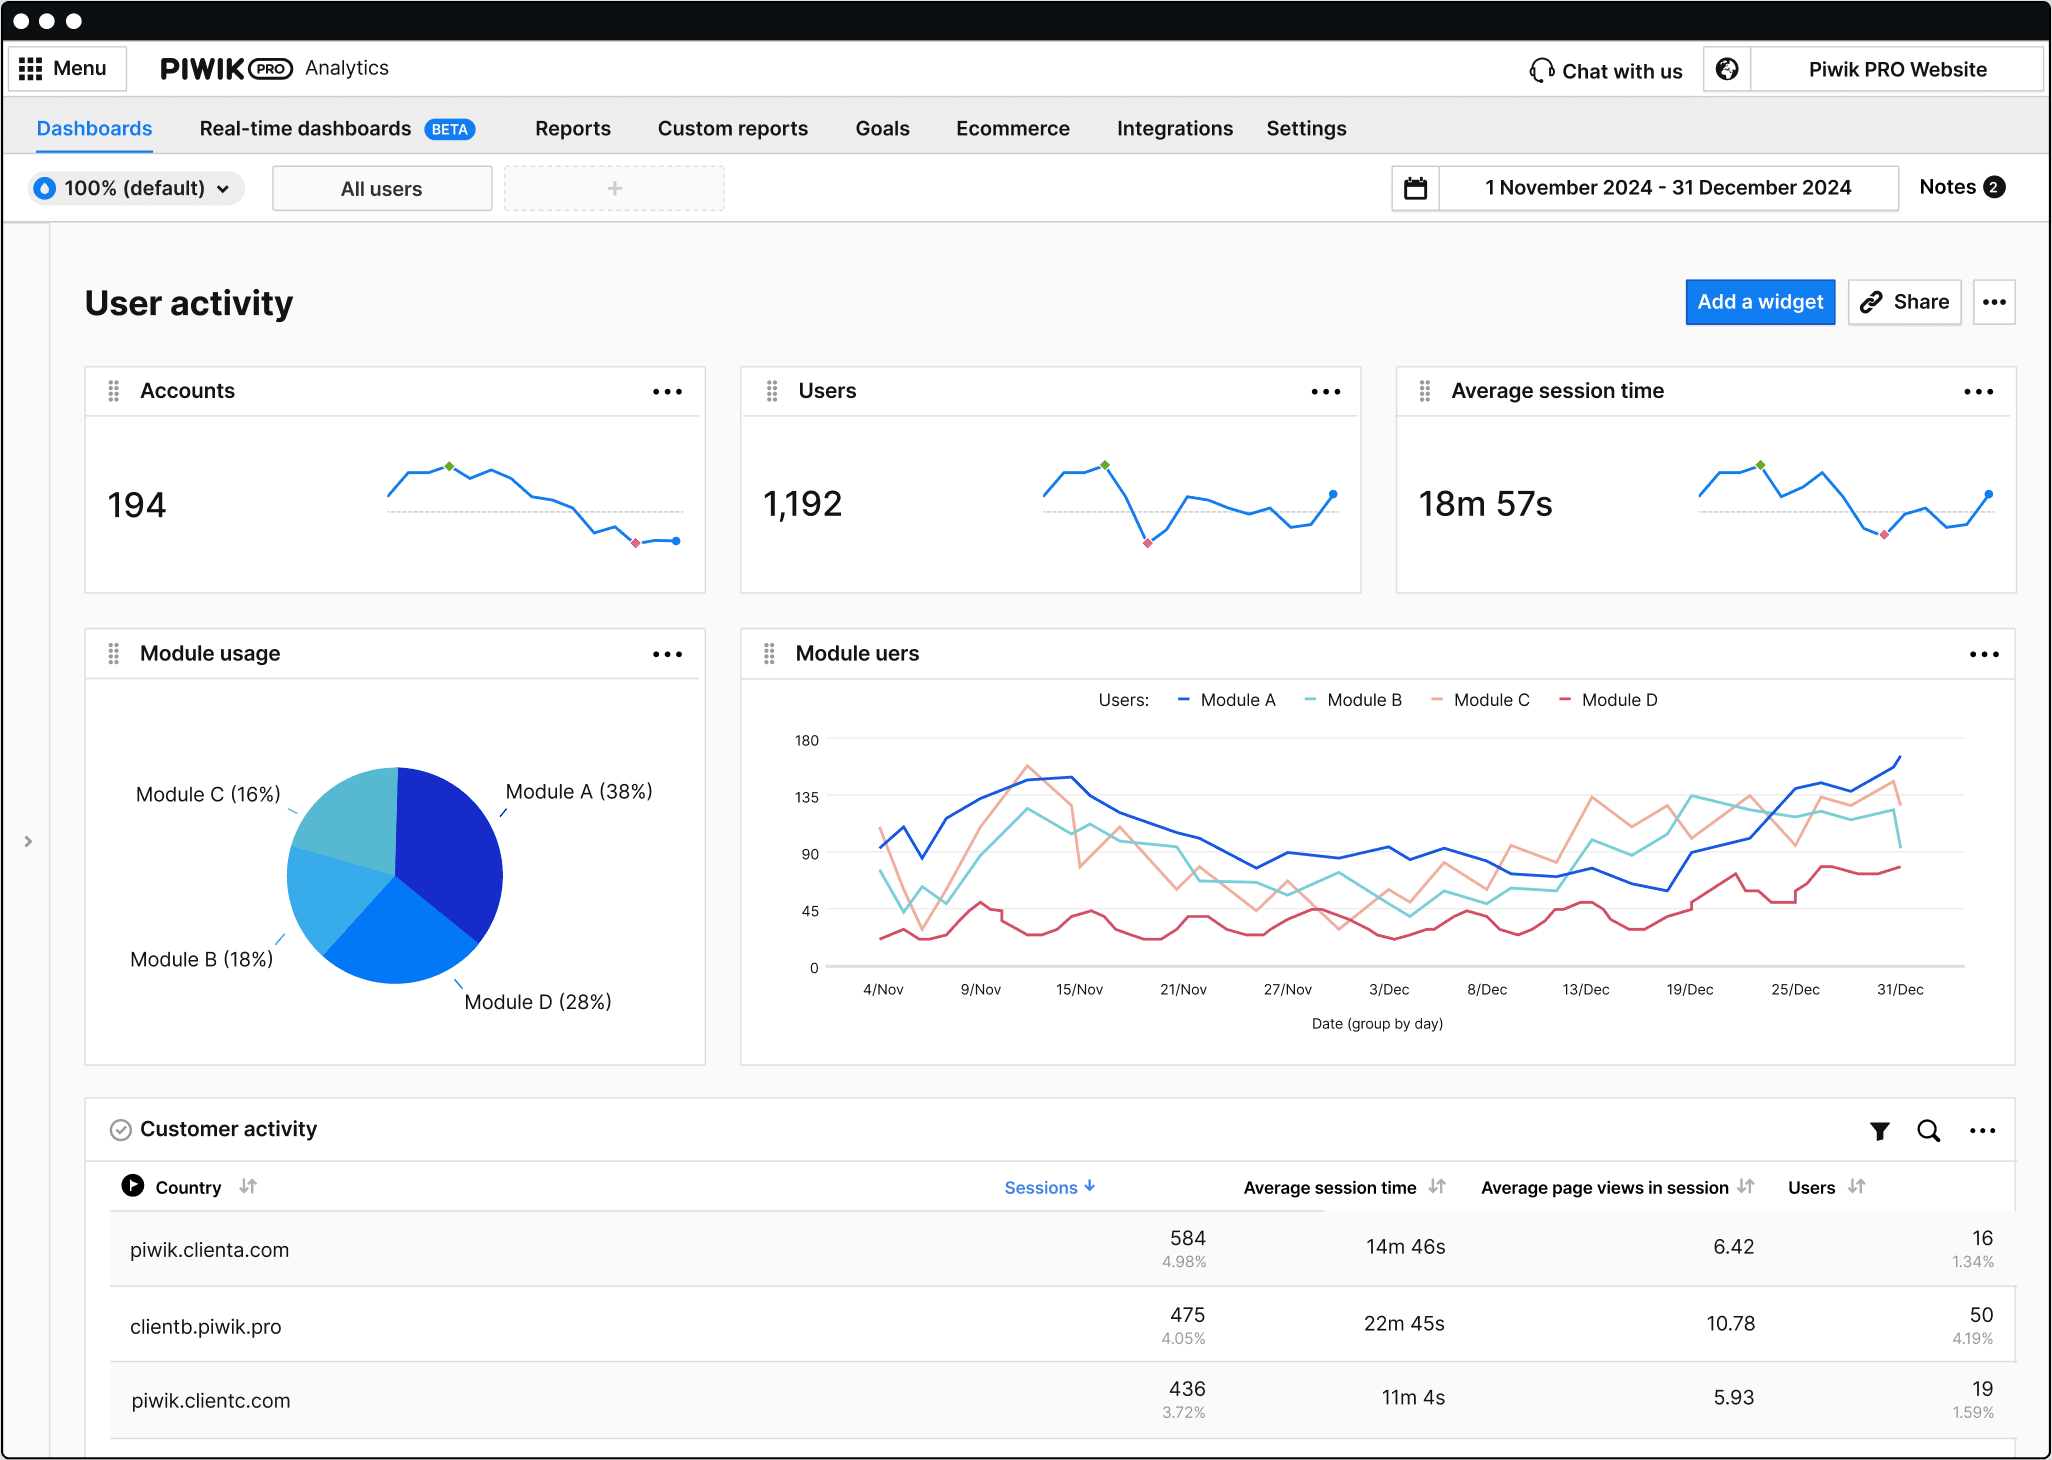Open options menu on the Accounts widget
This screenshot has height=1460, width=2052.
coord(667,391)
